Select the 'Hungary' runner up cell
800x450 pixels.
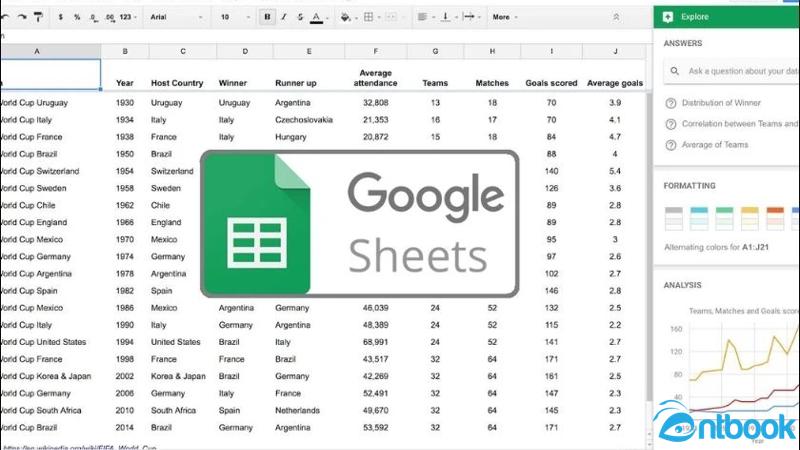[x=290, y=137]
